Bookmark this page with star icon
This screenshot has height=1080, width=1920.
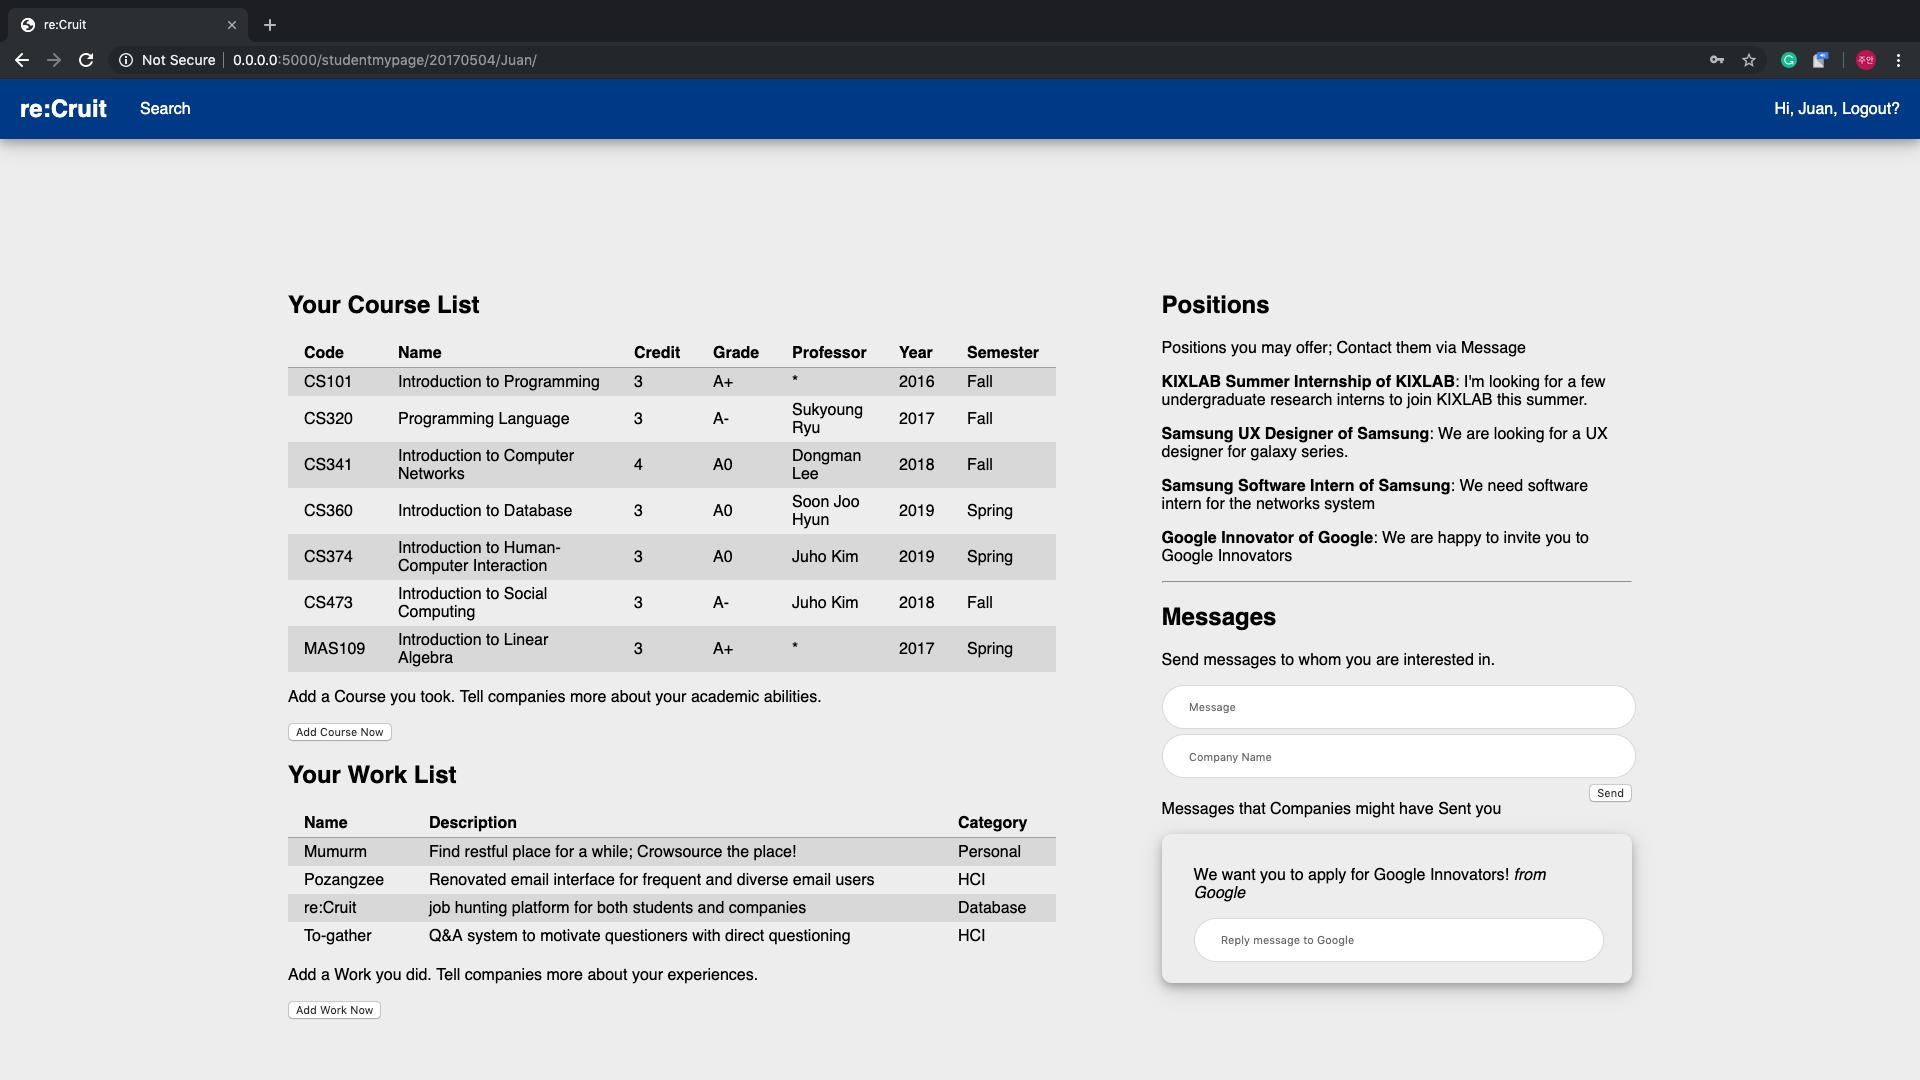point(1749,60)
